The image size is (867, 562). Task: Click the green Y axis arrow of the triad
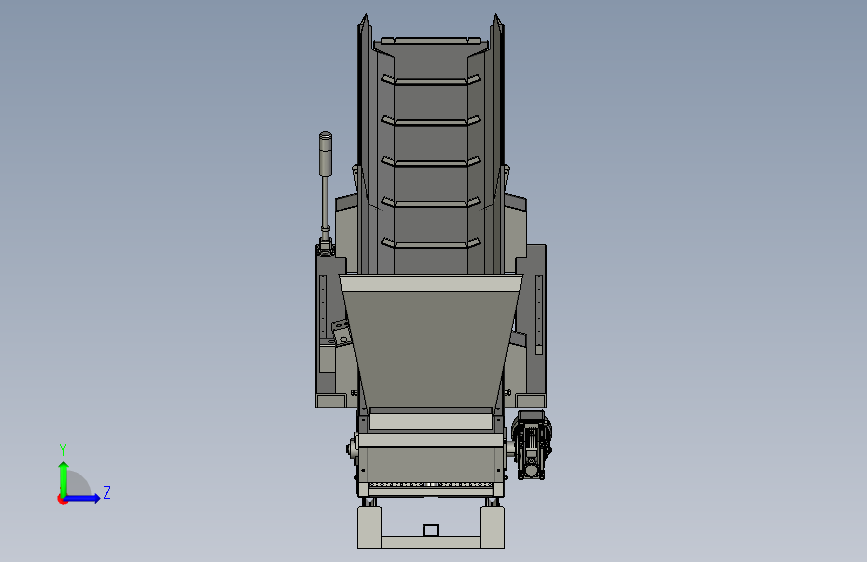[64, 478]
